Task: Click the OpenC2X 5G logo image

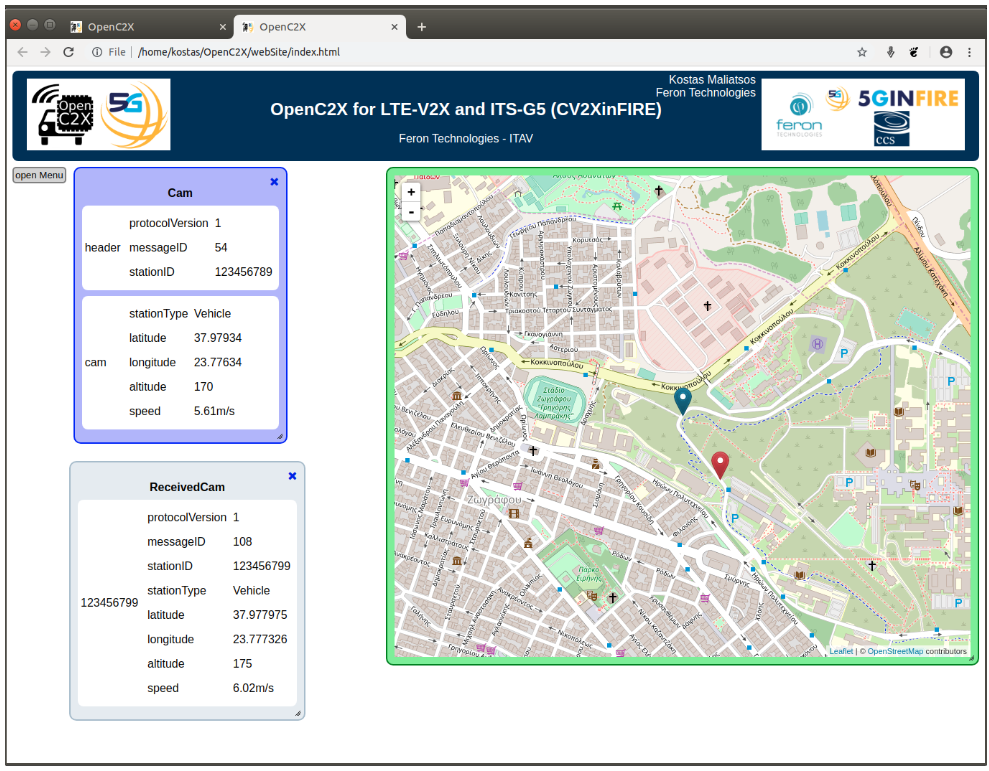Action: click(99, 115)
